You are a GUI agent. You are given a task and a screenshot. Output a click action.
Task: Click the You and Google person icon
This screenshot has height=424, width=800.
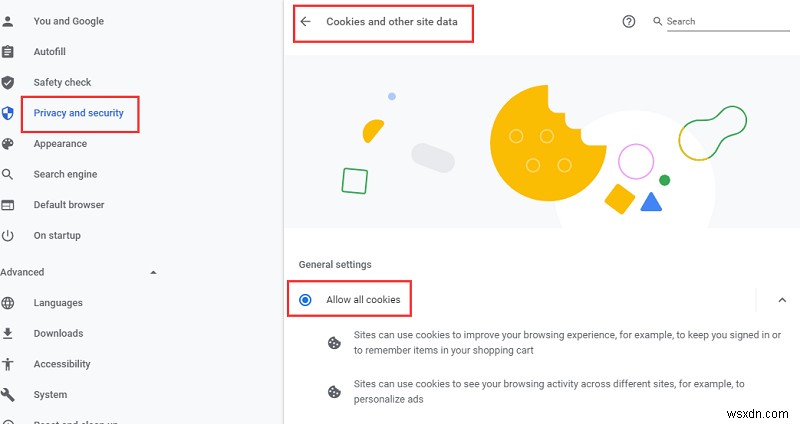pos(8,21)
